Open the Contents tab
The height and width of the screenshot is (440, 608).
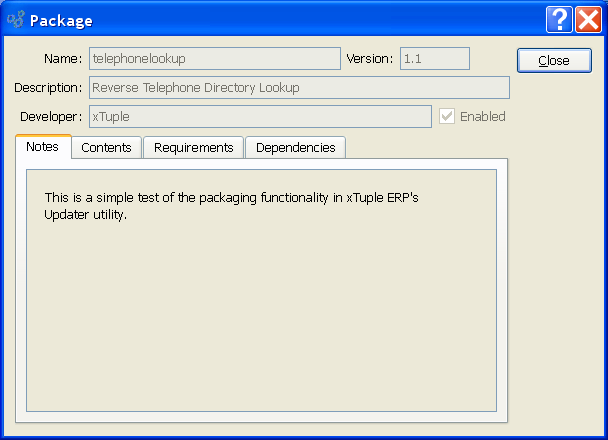click(x=106, y=148)
